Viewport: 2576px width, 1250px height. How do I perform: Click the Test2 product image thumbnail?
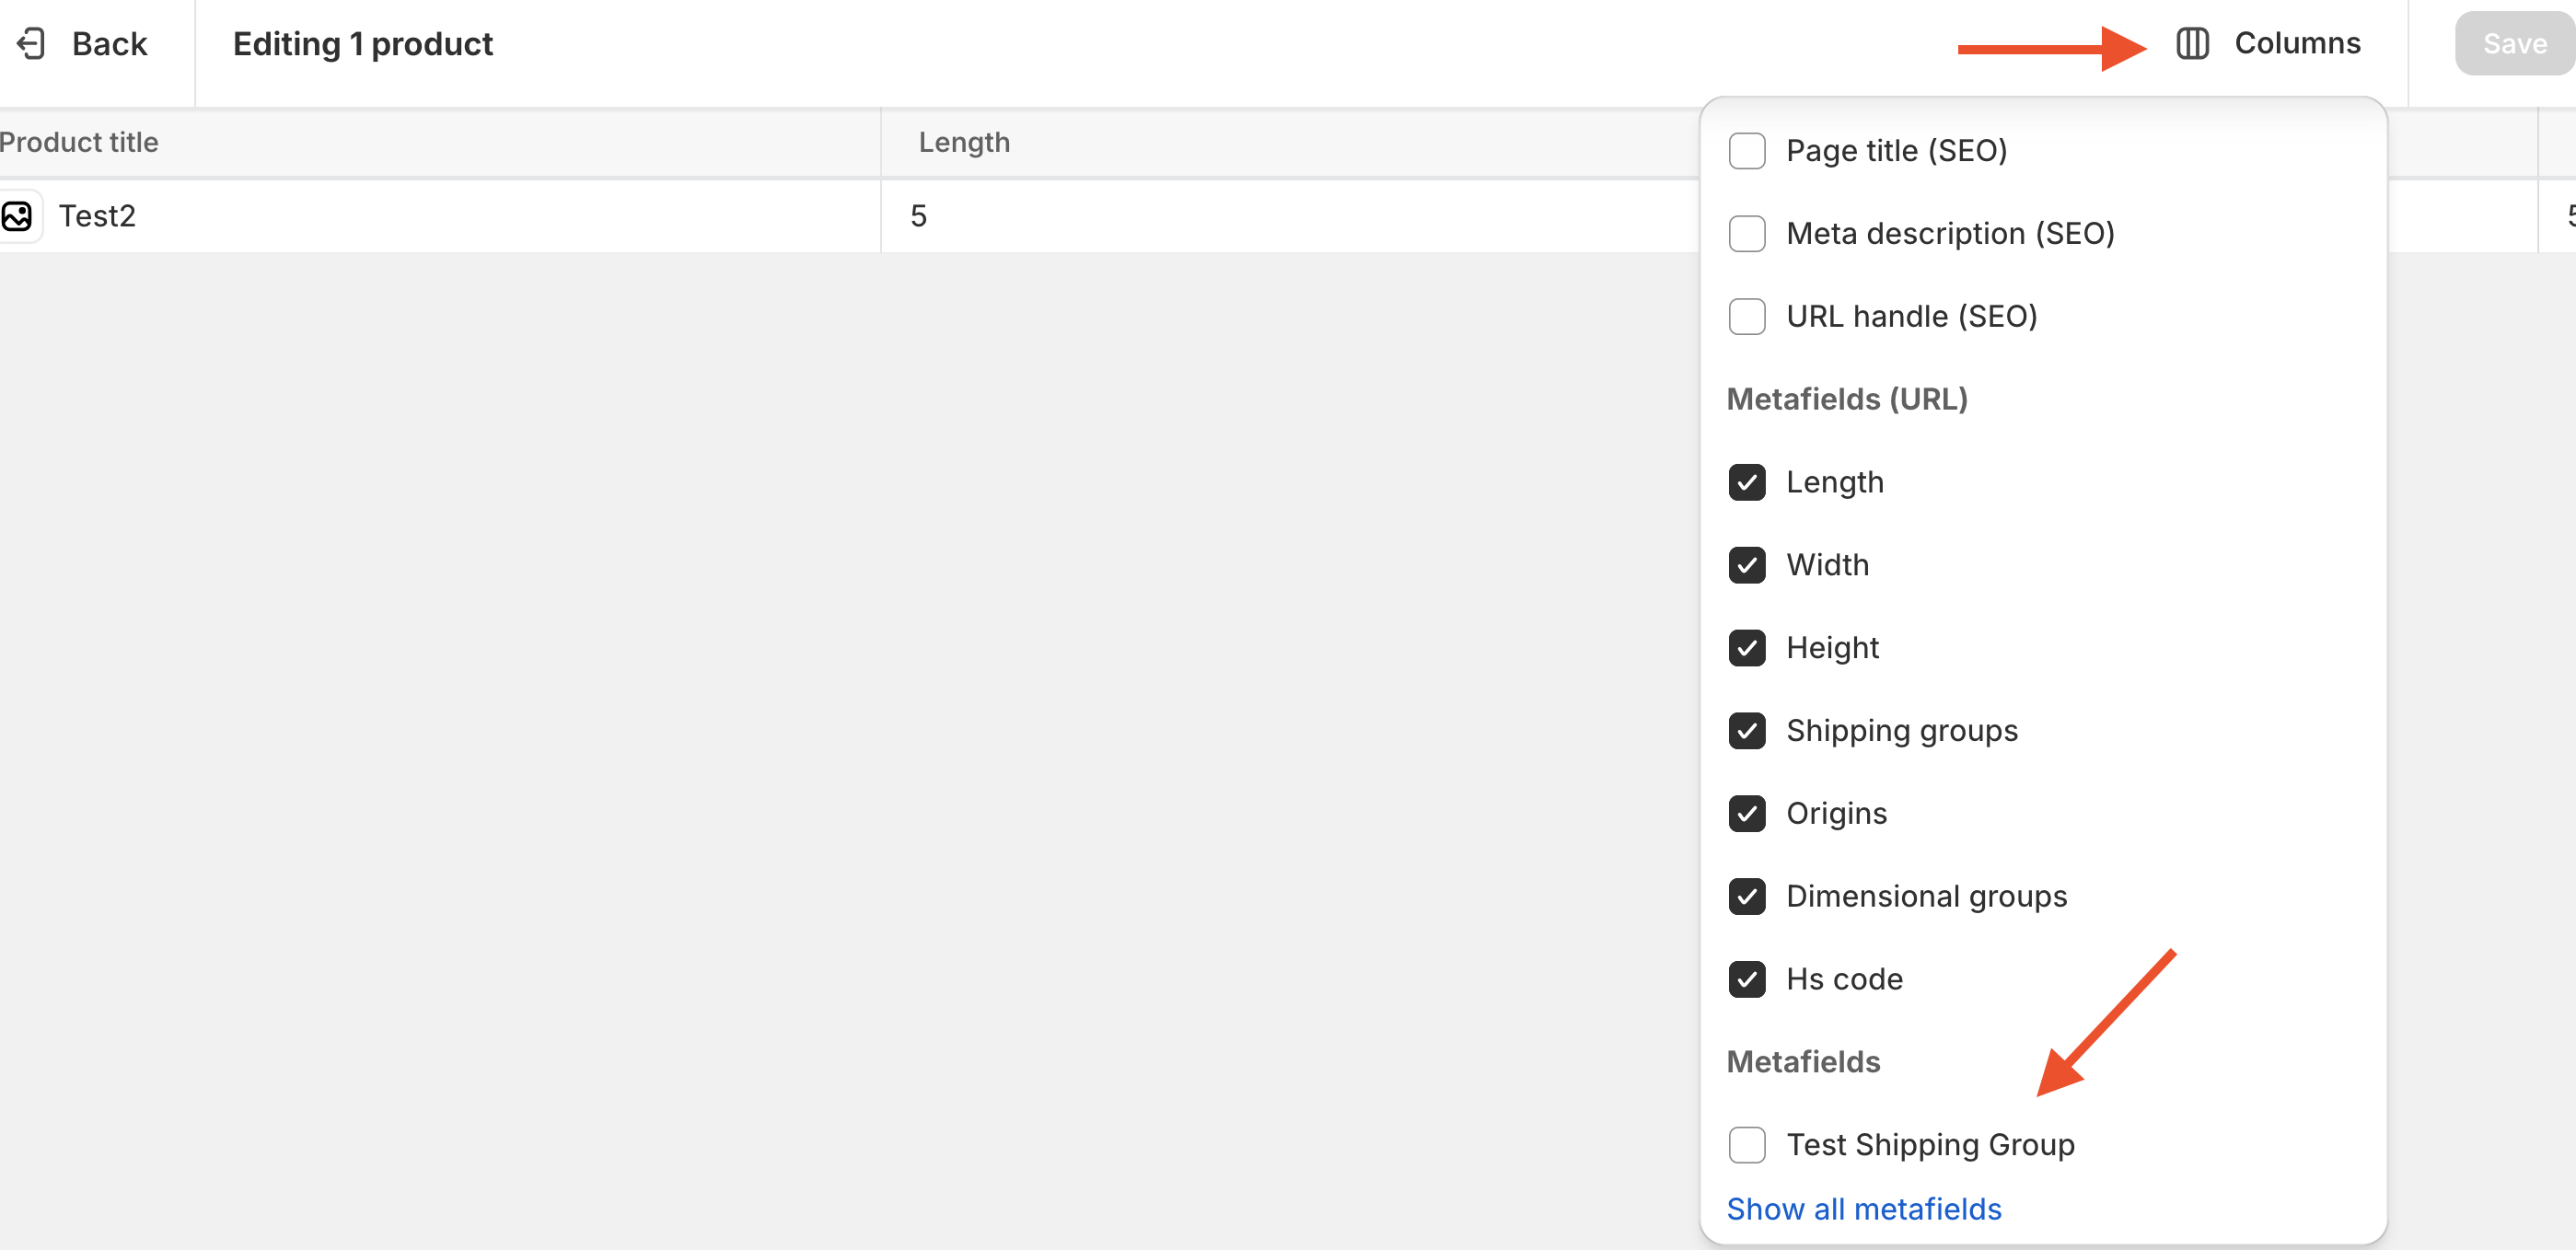pyautogui.click(x=18, y=216)
